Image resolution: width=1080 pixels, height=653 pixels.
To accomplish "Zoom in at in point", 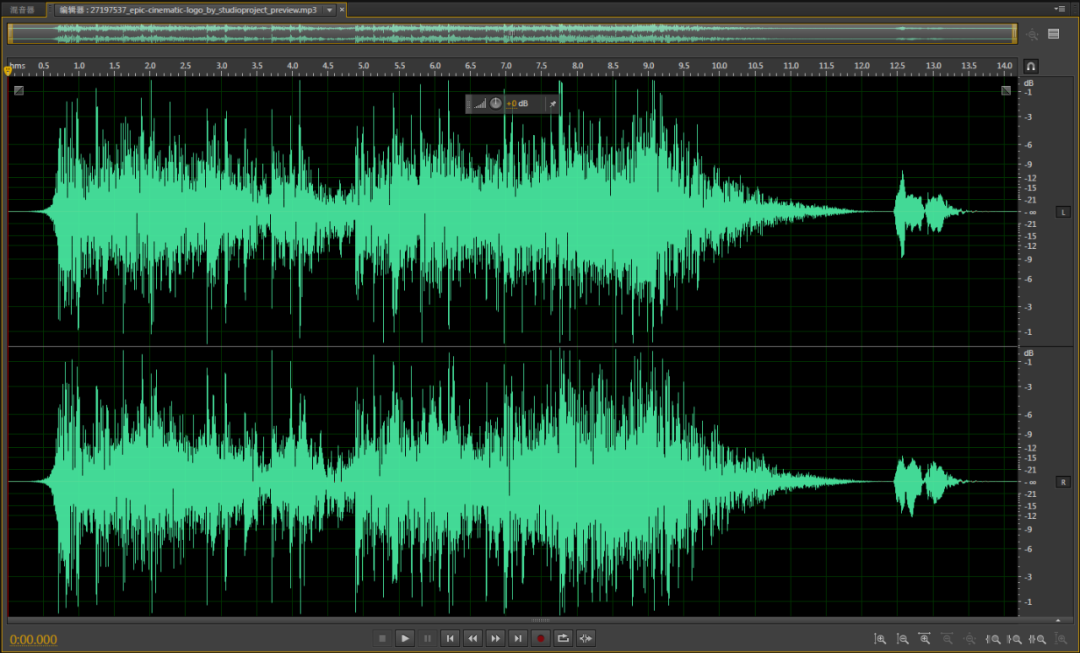I will 993,639.
